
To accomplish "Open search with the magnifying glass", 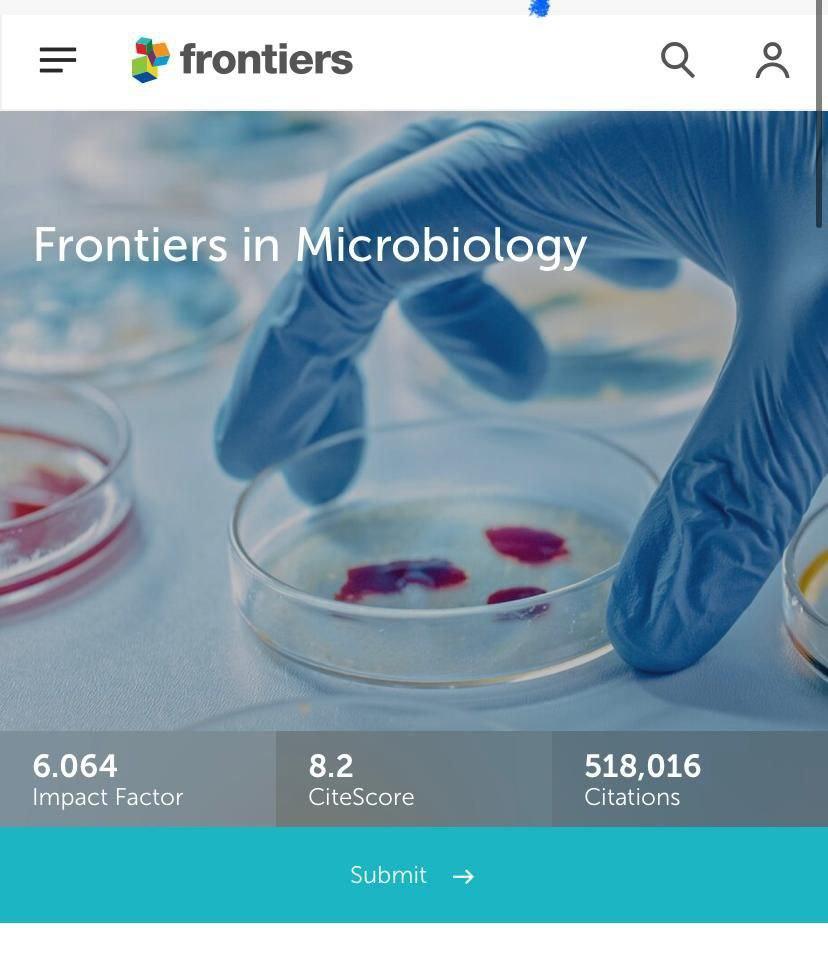I will (x=678, y=60).
